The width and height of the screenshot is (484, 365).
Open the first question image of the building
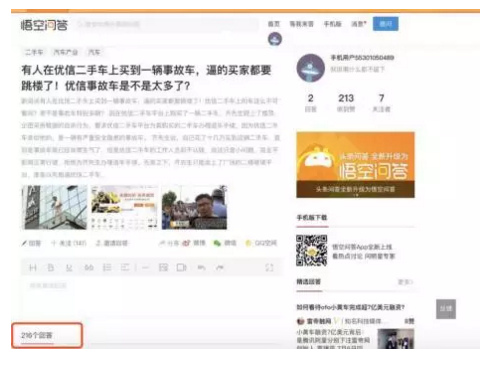pyautogui.click(x=54, y=208)
